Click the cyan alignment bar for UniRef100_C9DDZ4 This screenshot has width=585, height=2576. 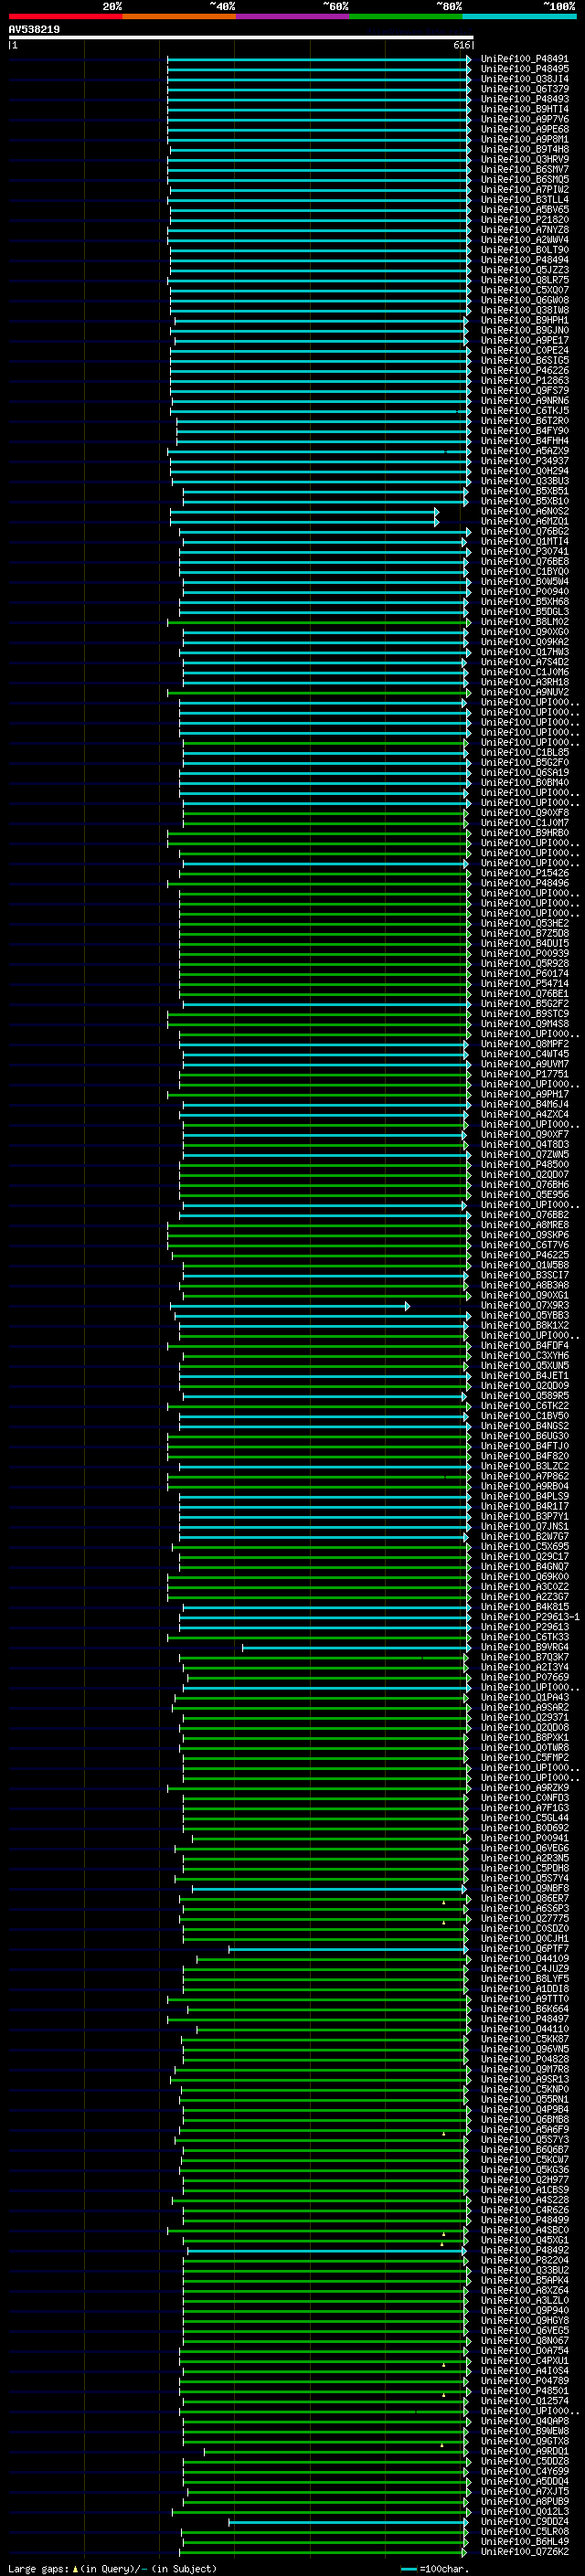coord(348,2522)
